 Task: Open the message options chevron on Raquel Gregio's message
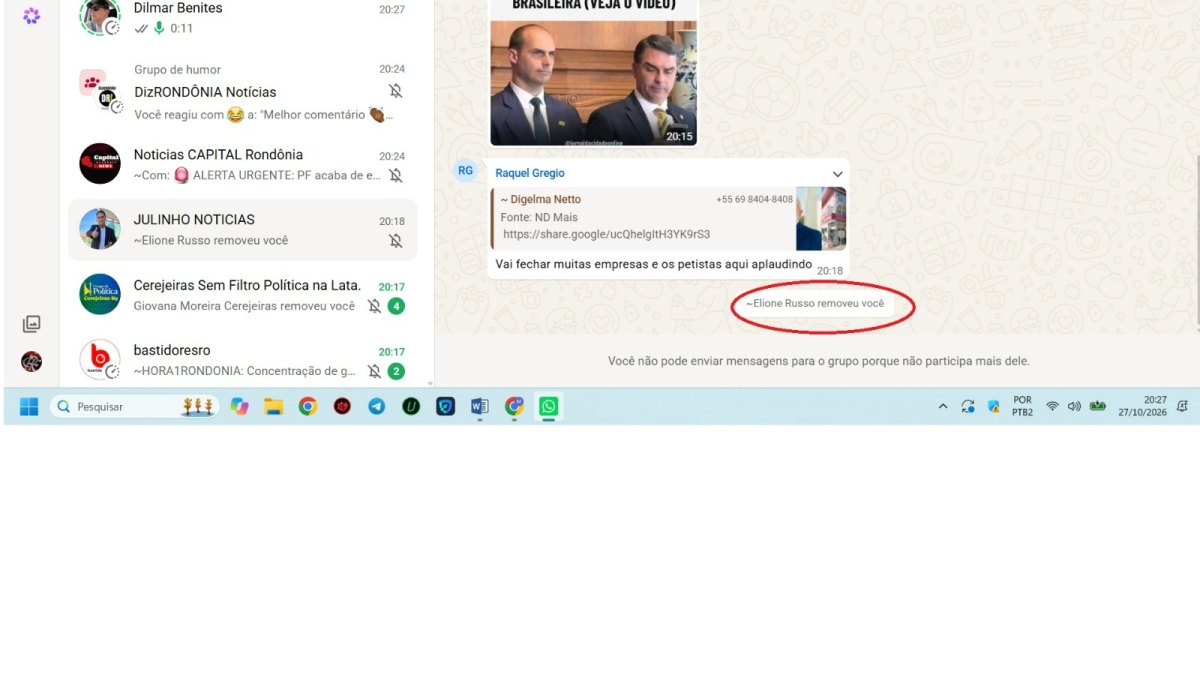click(838, 173)
